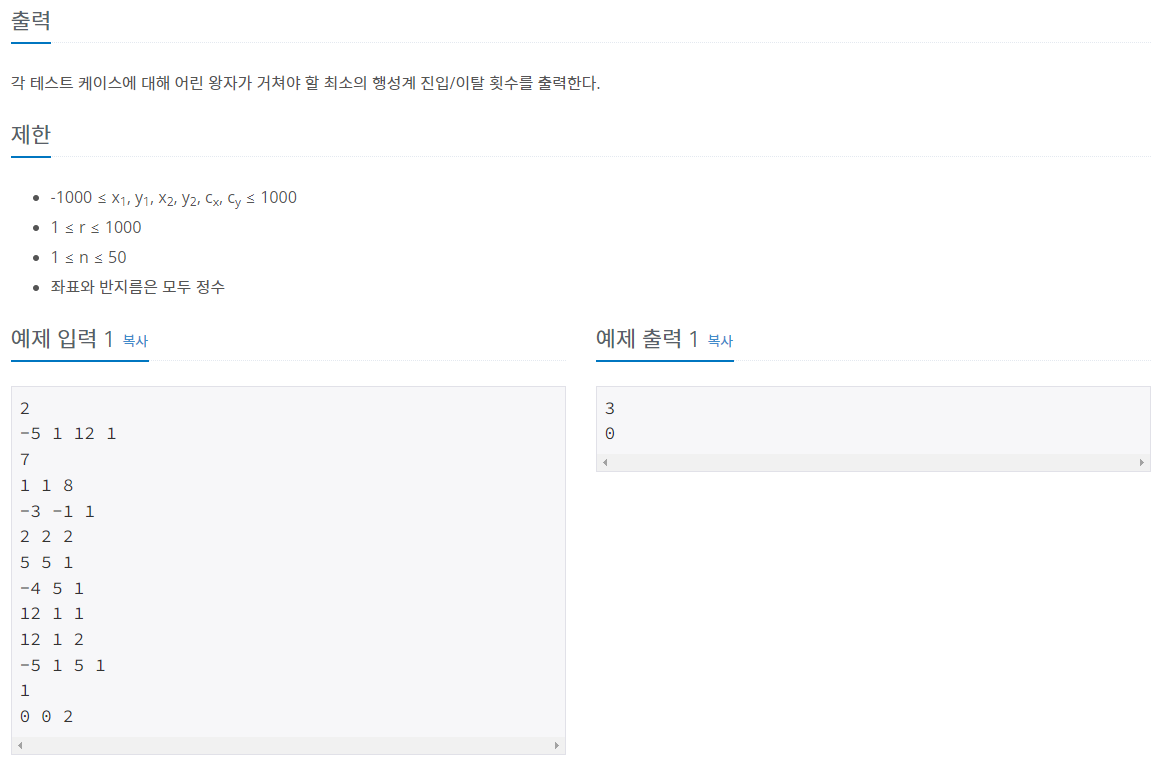Click the constraint line '1 ≤ n ≤ 50'
The height and width of the screenshot is (760, 1157).
coord(91,257)
